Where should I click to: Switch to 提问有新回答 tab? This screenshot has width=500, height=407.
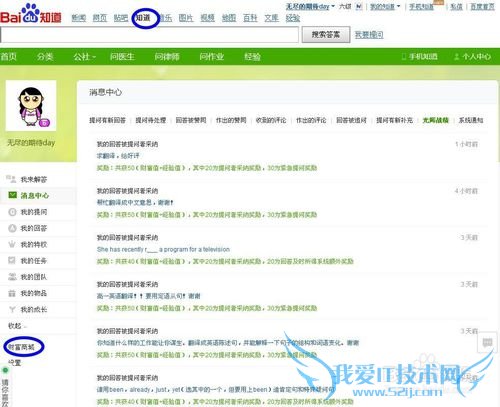[x=107, y=120]
